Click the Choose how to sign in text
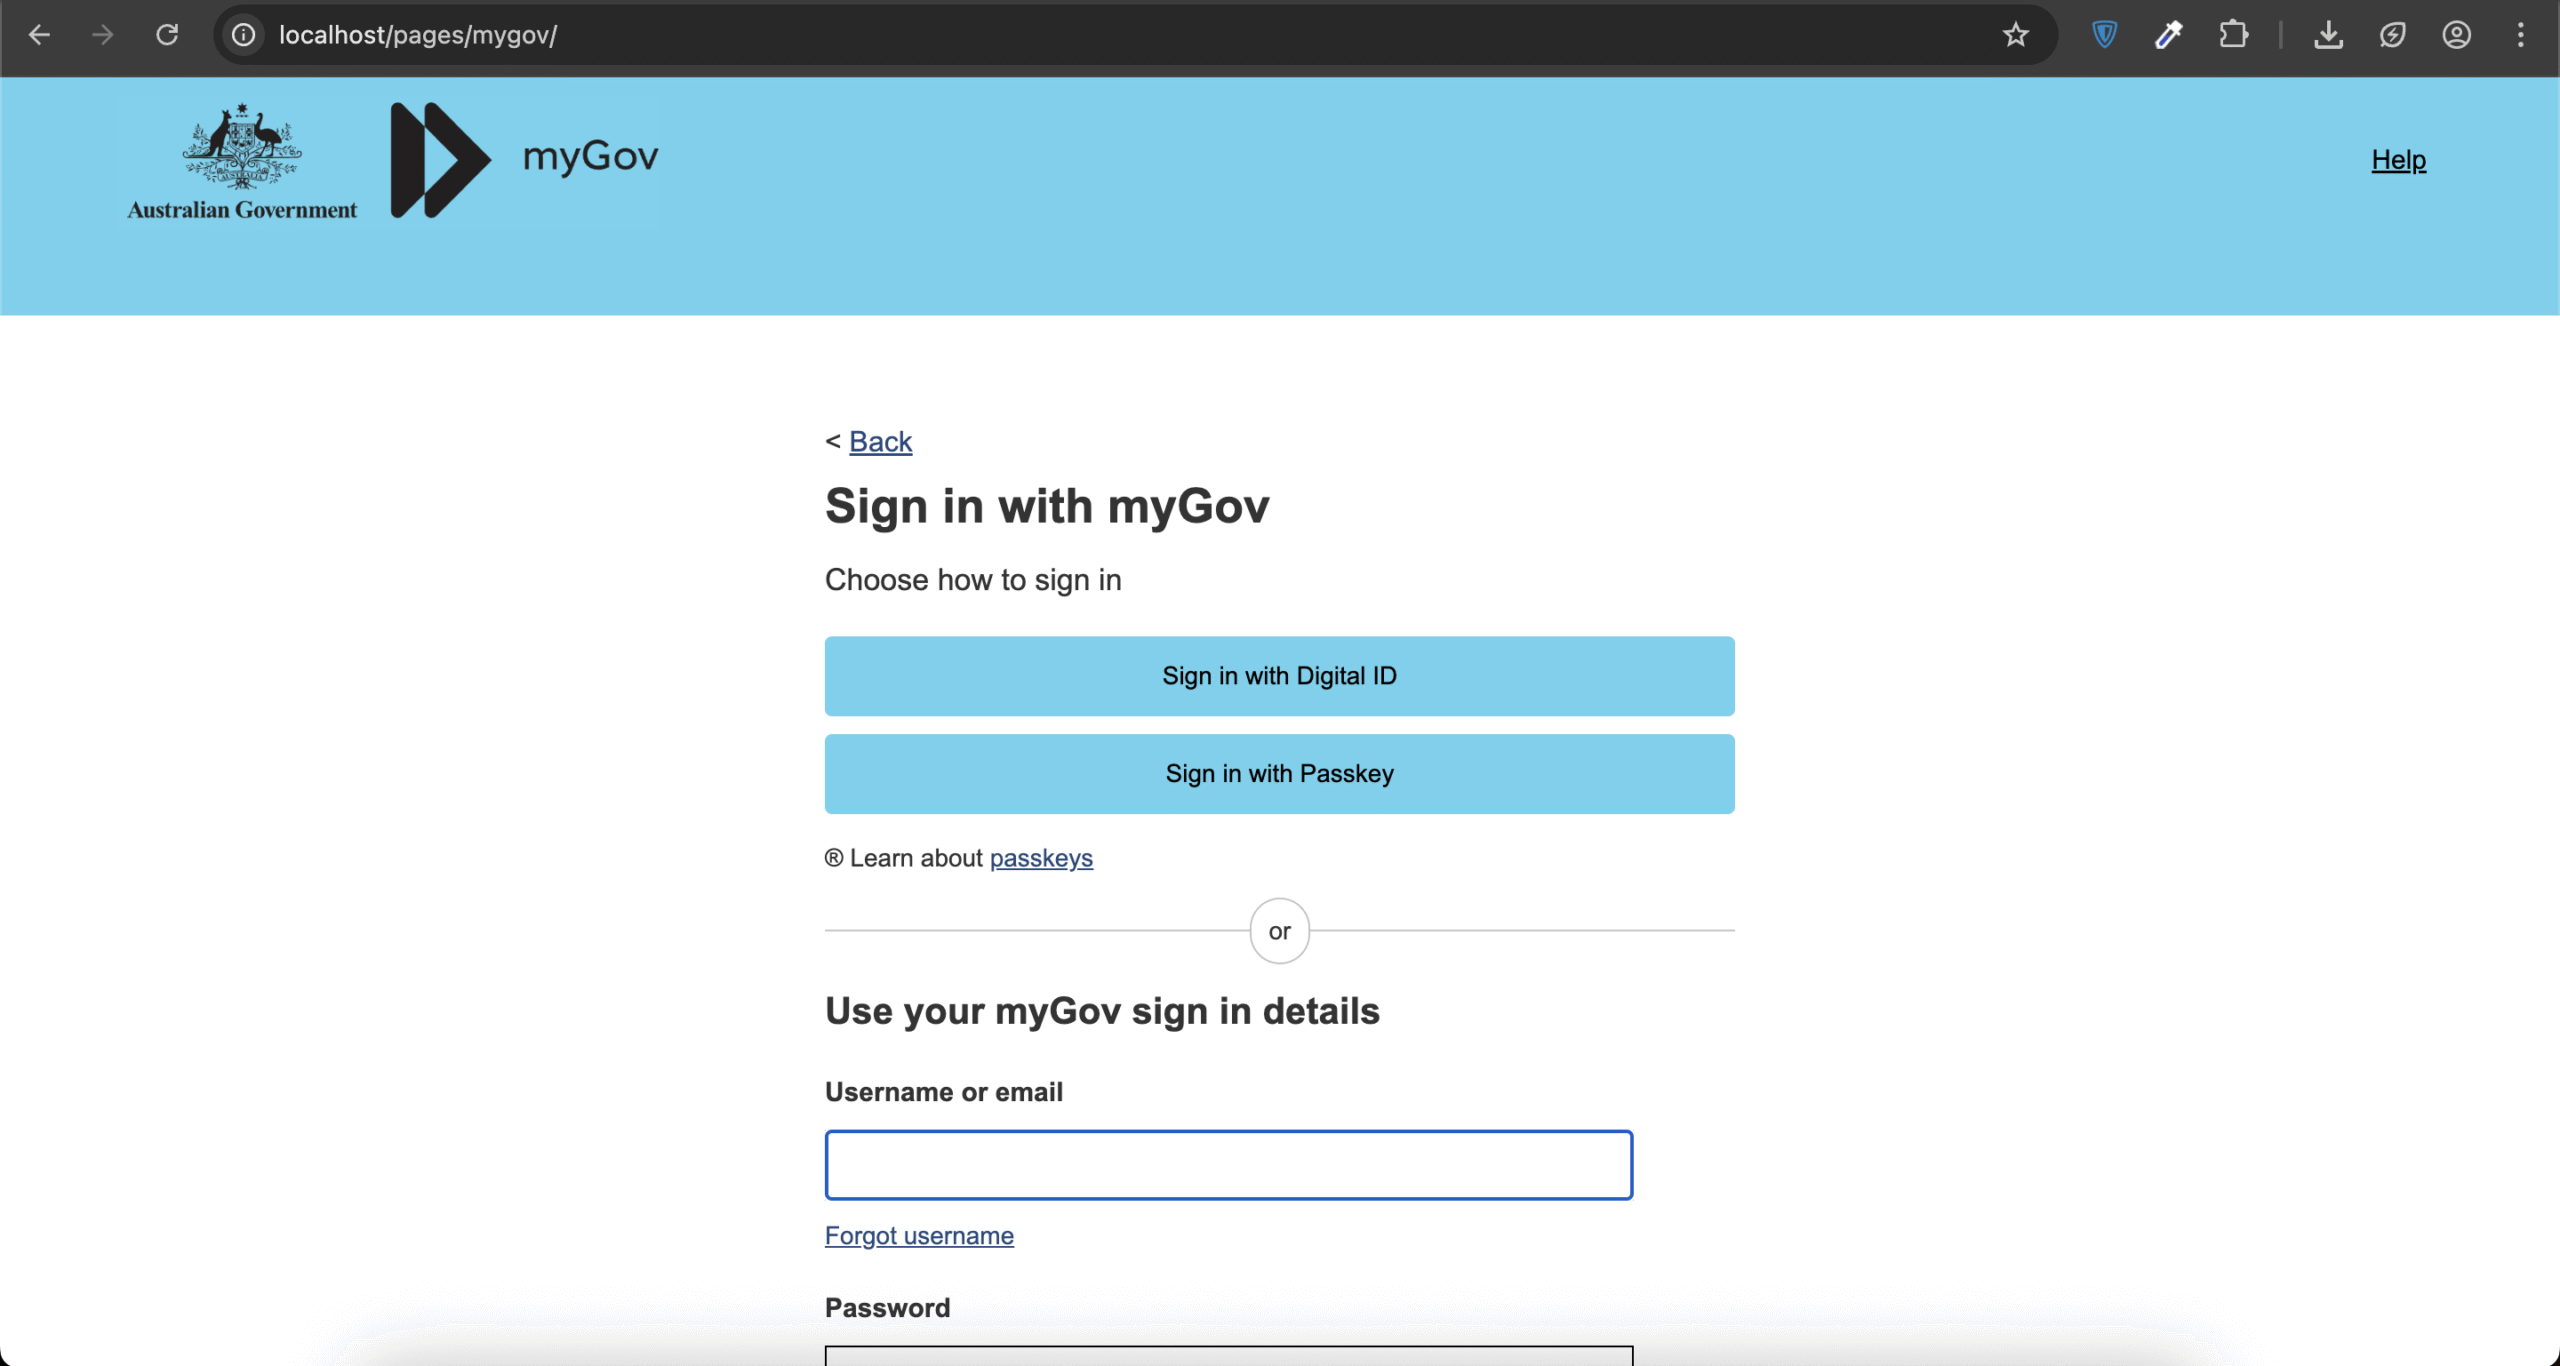This screenshot has width=2560, height=1366. (973, 580)
